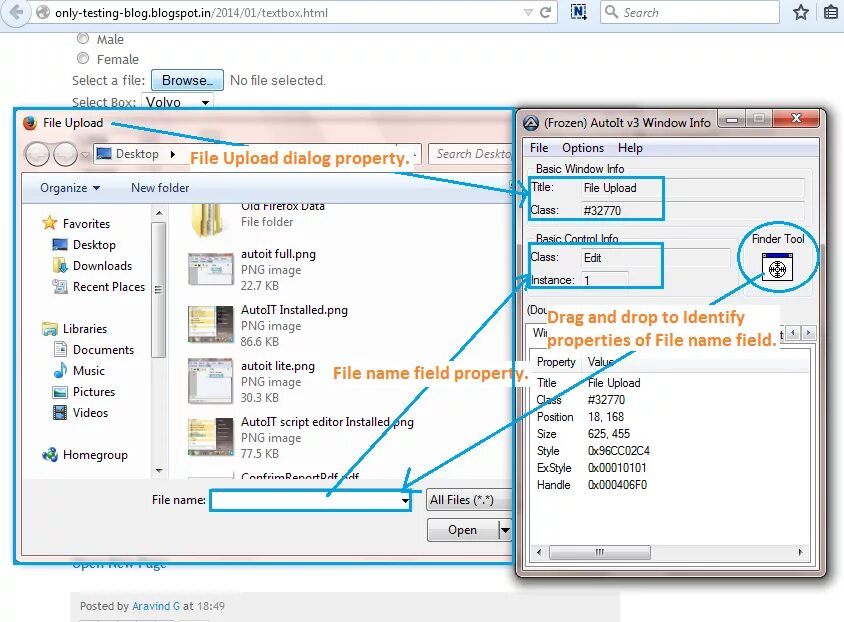Click the Property column header
This screenshot has width=844, height=622.
pos(557,362)
